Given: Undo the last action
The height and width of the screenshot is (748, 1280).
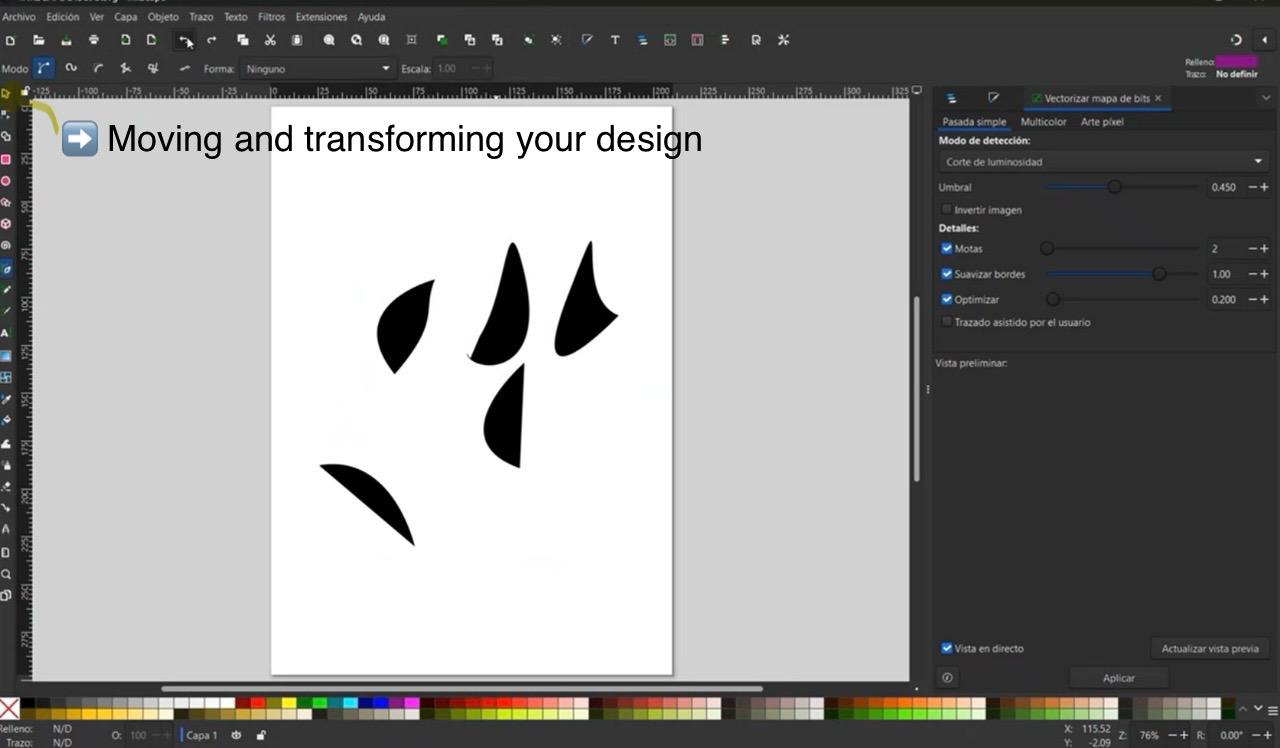Looking at the screenshot, I should coord(185,40).
